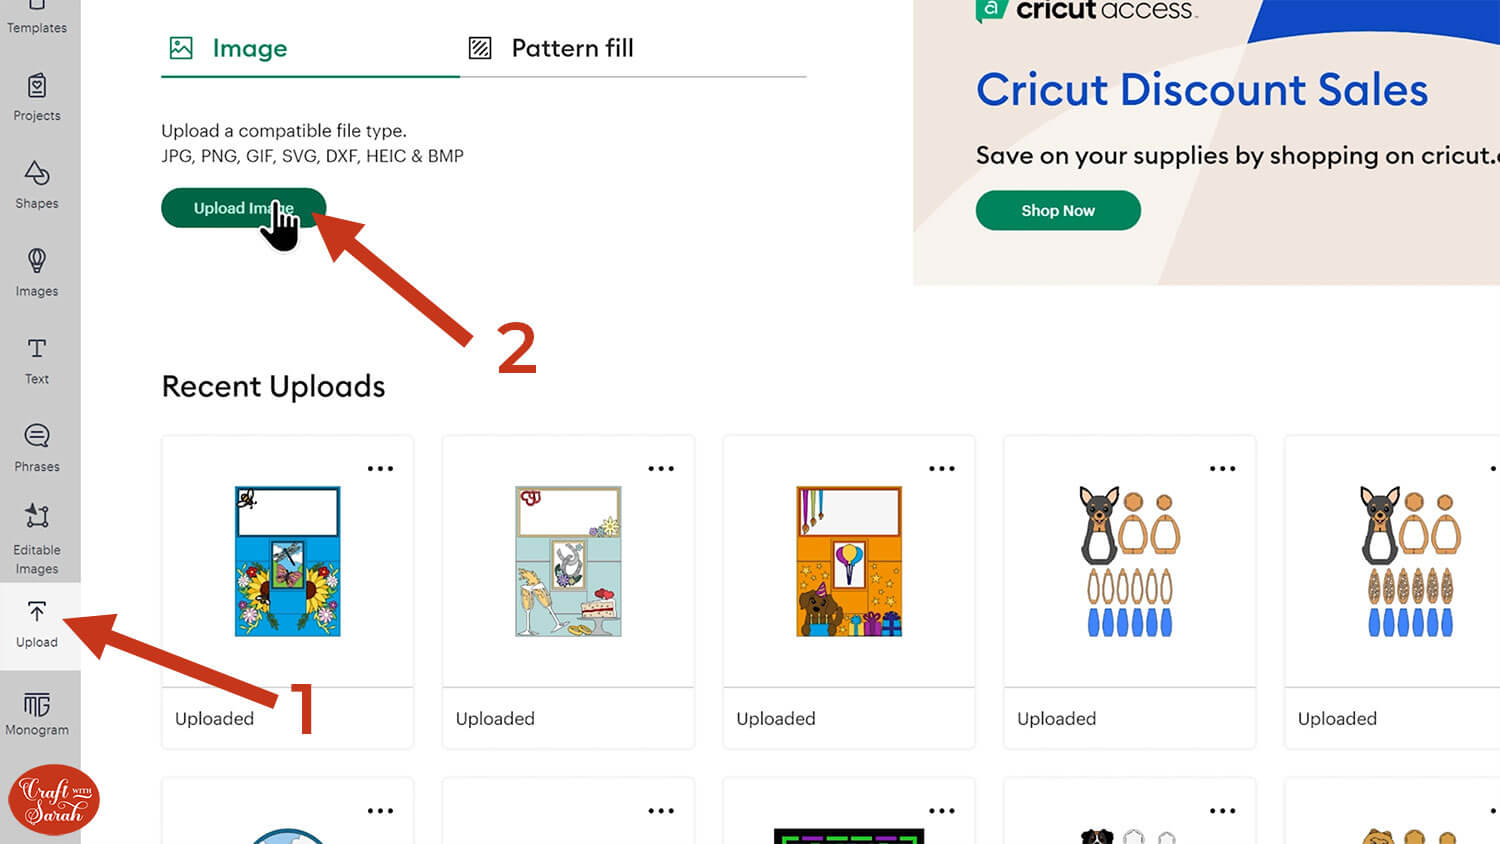This screenshot has width=1500, height=844.
Task: Open the Phrases panel
Action: (37, 447)
